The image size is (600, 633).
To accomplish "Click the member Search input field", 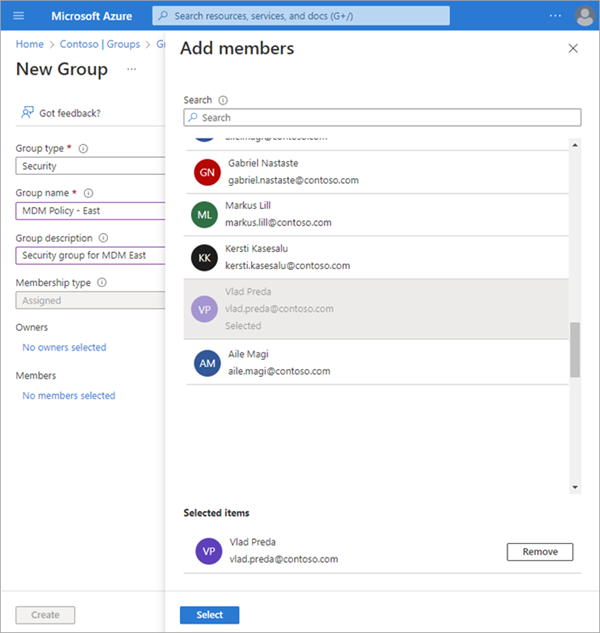I will point(382,118).
